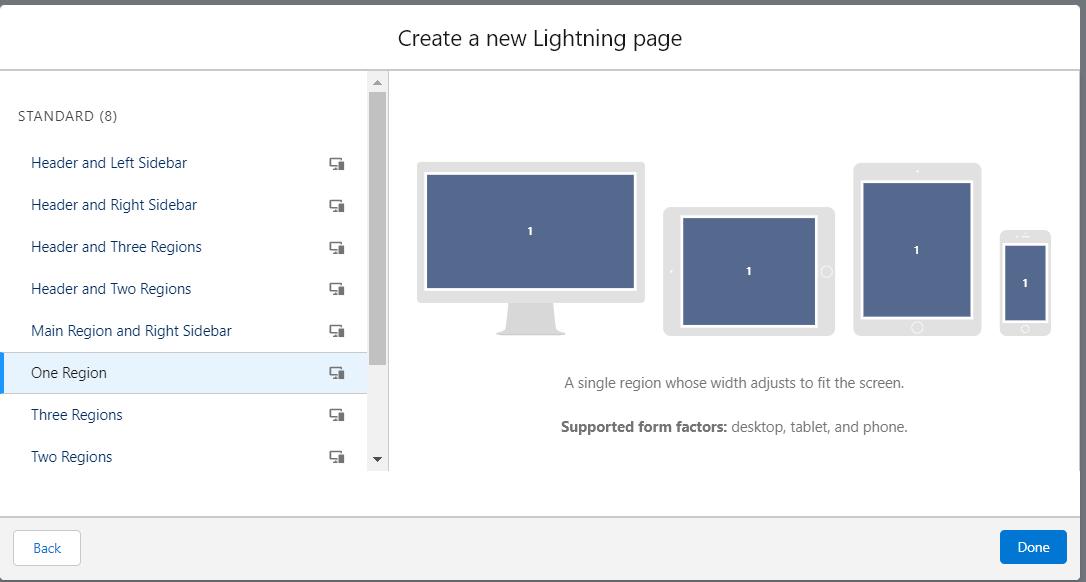This screenshot has height=582, width=1086.
Task: Pick the Two Regions template
Action: tap(72, 457)
